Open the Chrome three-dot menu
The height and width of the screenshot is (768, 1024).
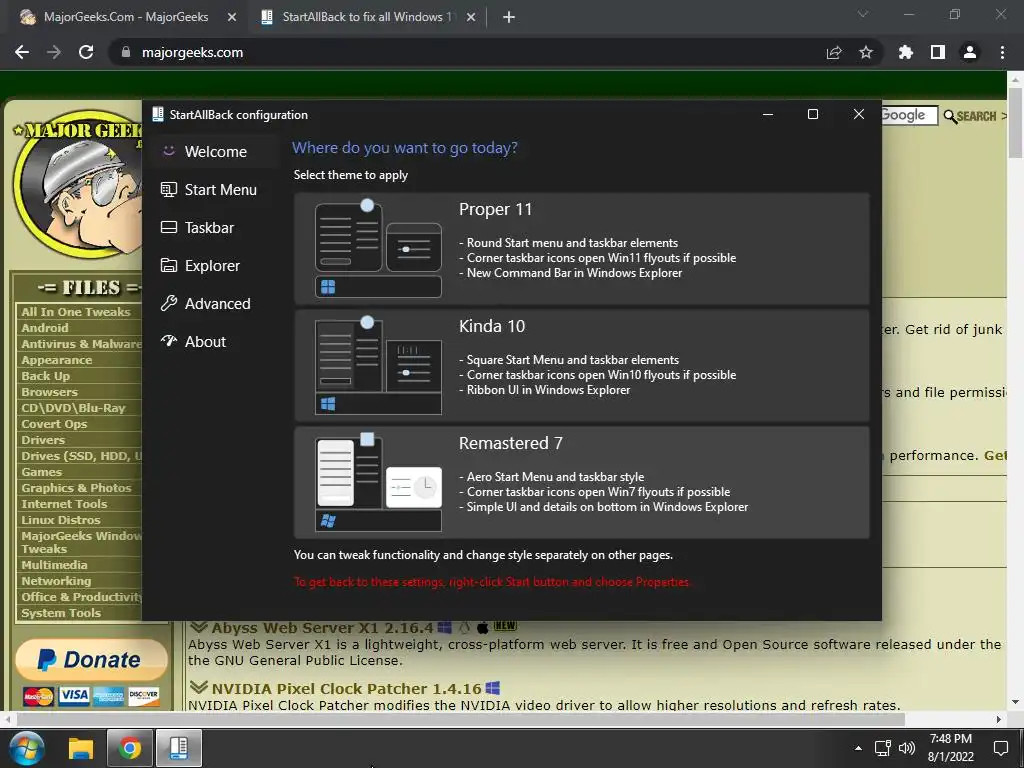[1002, 52]
